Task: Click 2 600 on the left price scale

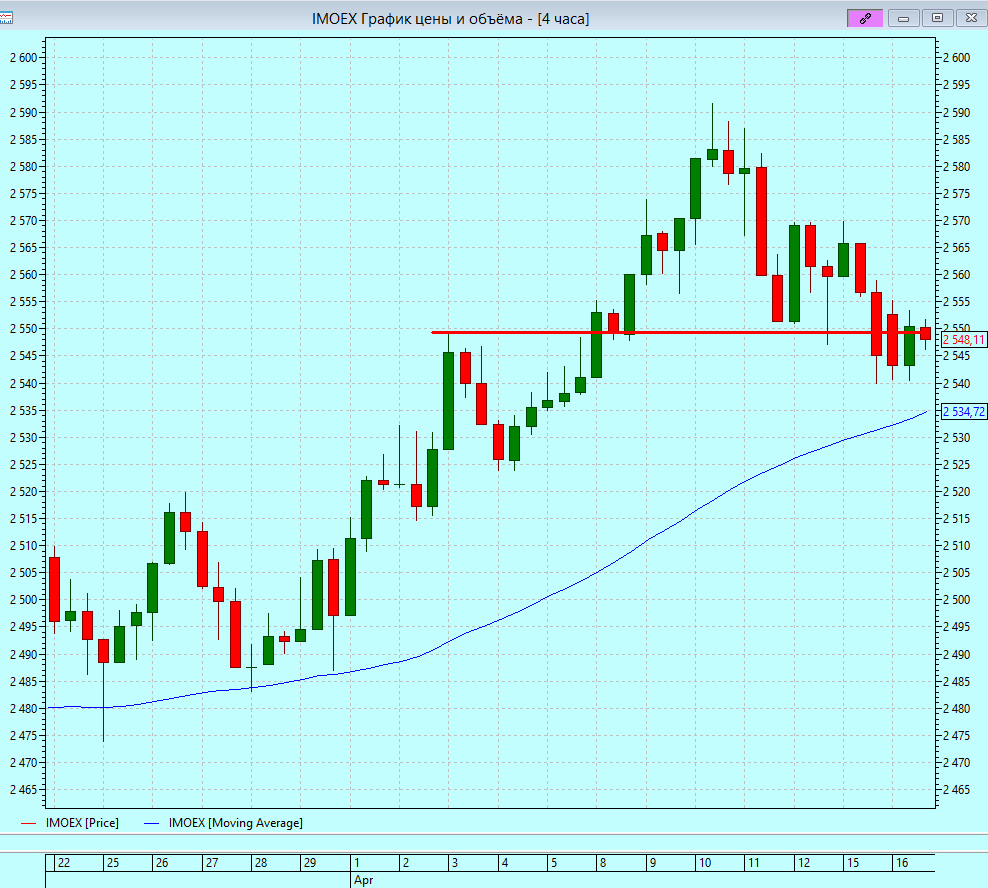Action: (x=24, y=58)
